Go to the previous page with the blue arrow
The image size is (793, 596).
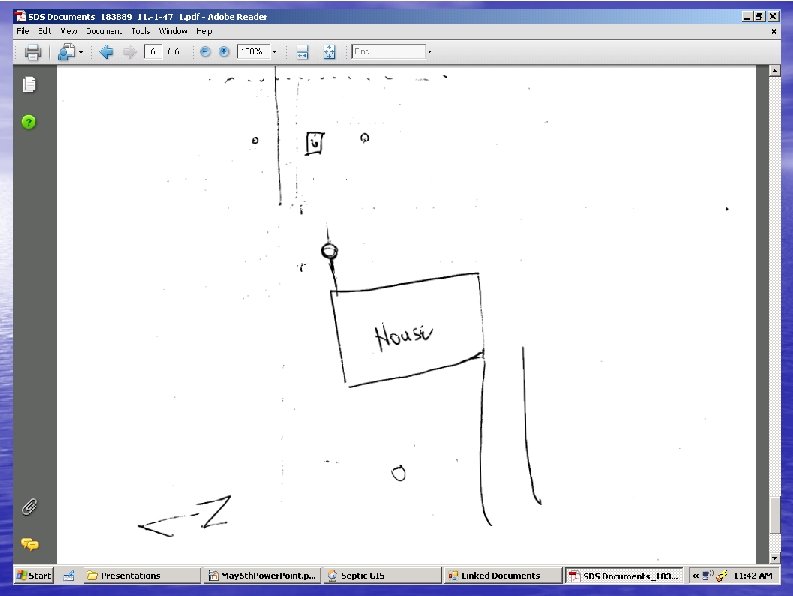coord(106,52)
